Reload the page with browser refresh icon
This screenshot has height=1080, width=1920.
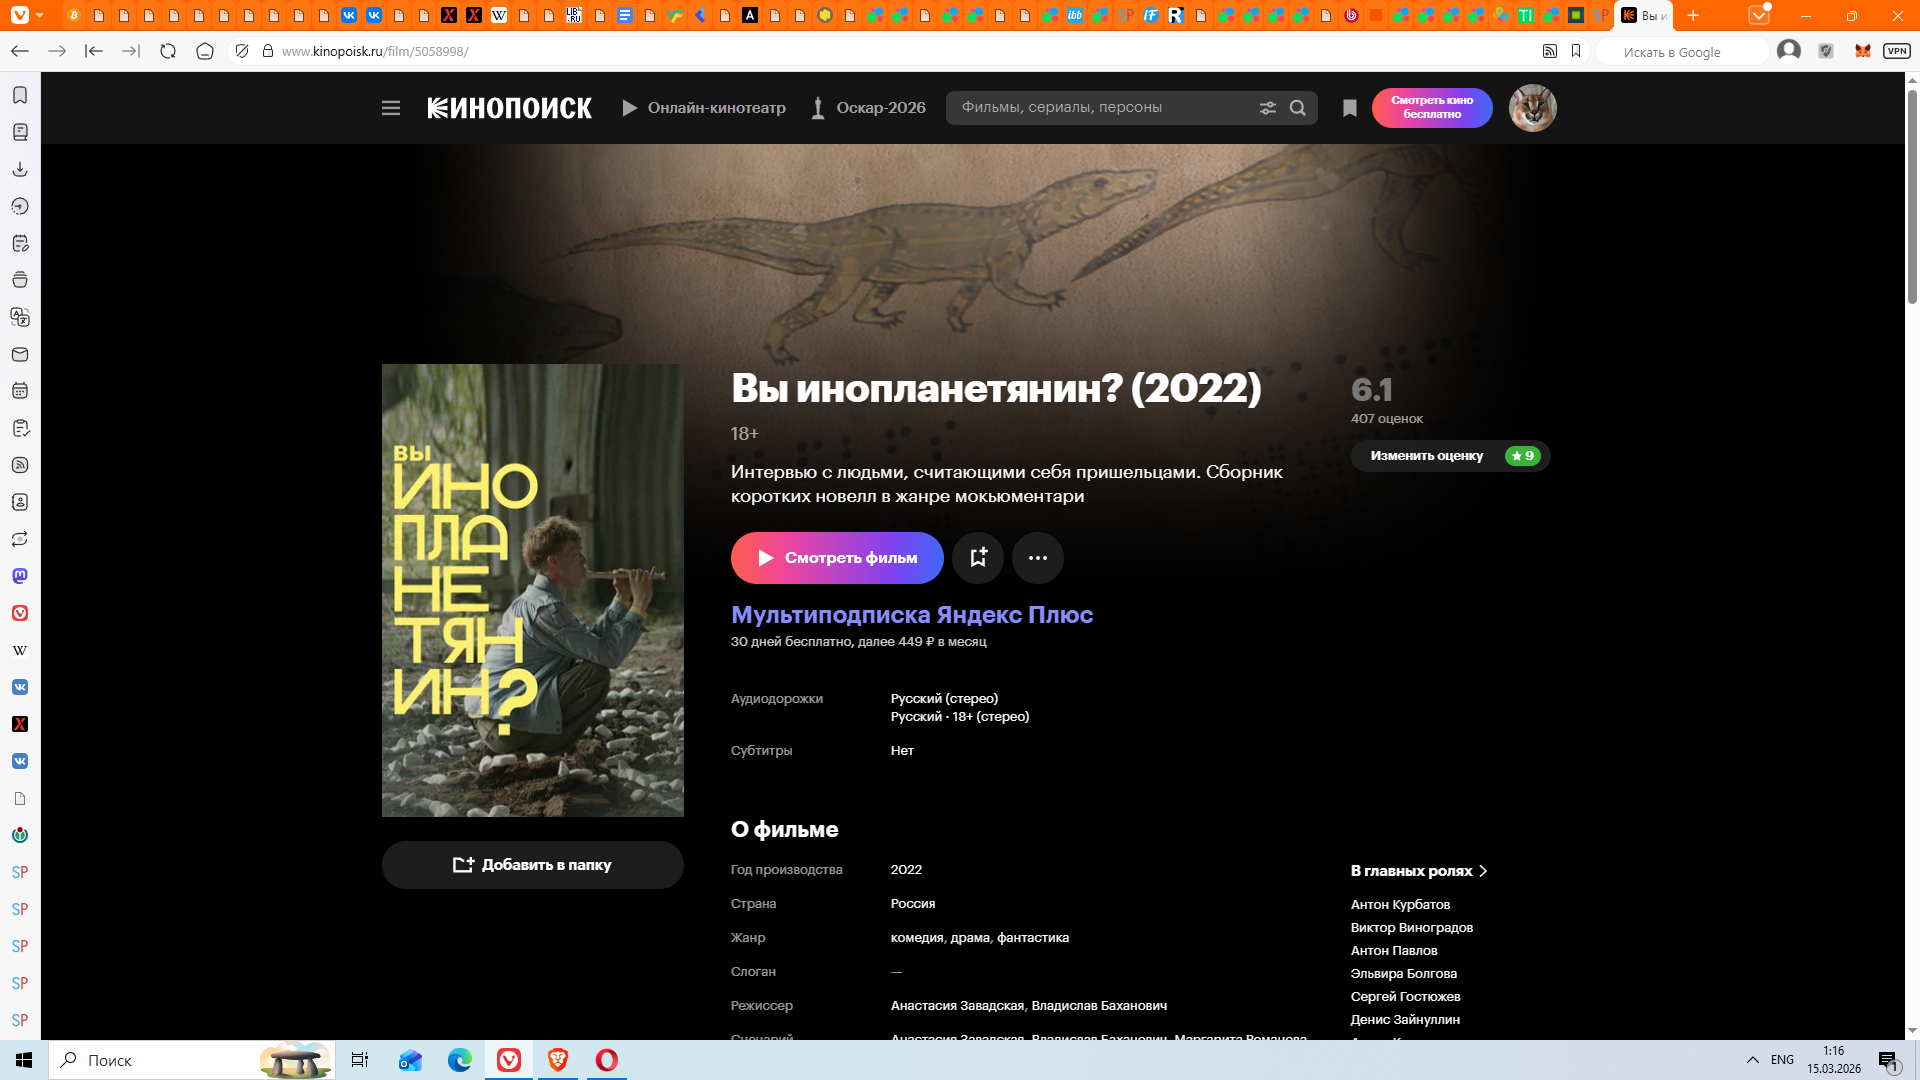click(x=168, y=51)
